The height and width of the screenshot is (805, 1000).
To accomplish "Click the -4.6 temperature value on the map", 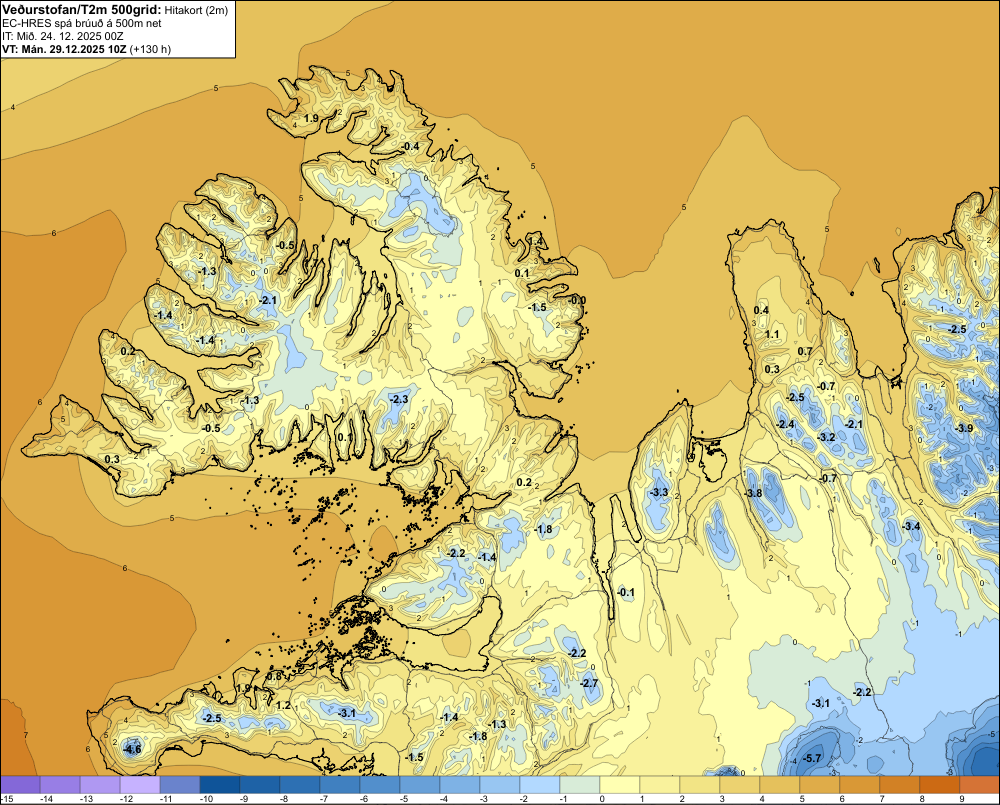I will [x=133, y=749].
